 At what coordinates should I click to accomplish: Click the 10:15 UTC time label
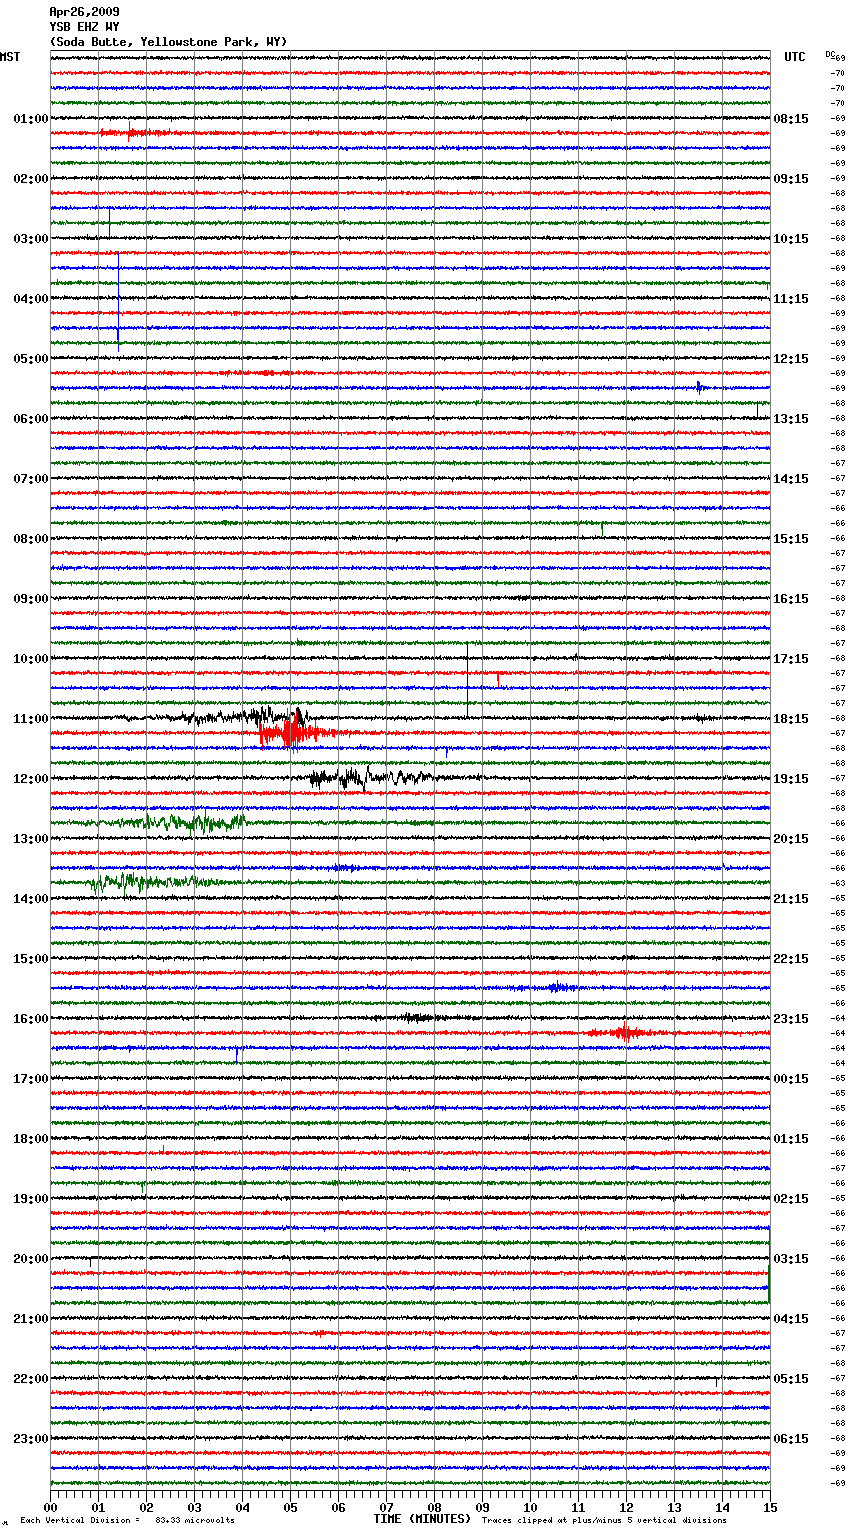tap(791, 239)
